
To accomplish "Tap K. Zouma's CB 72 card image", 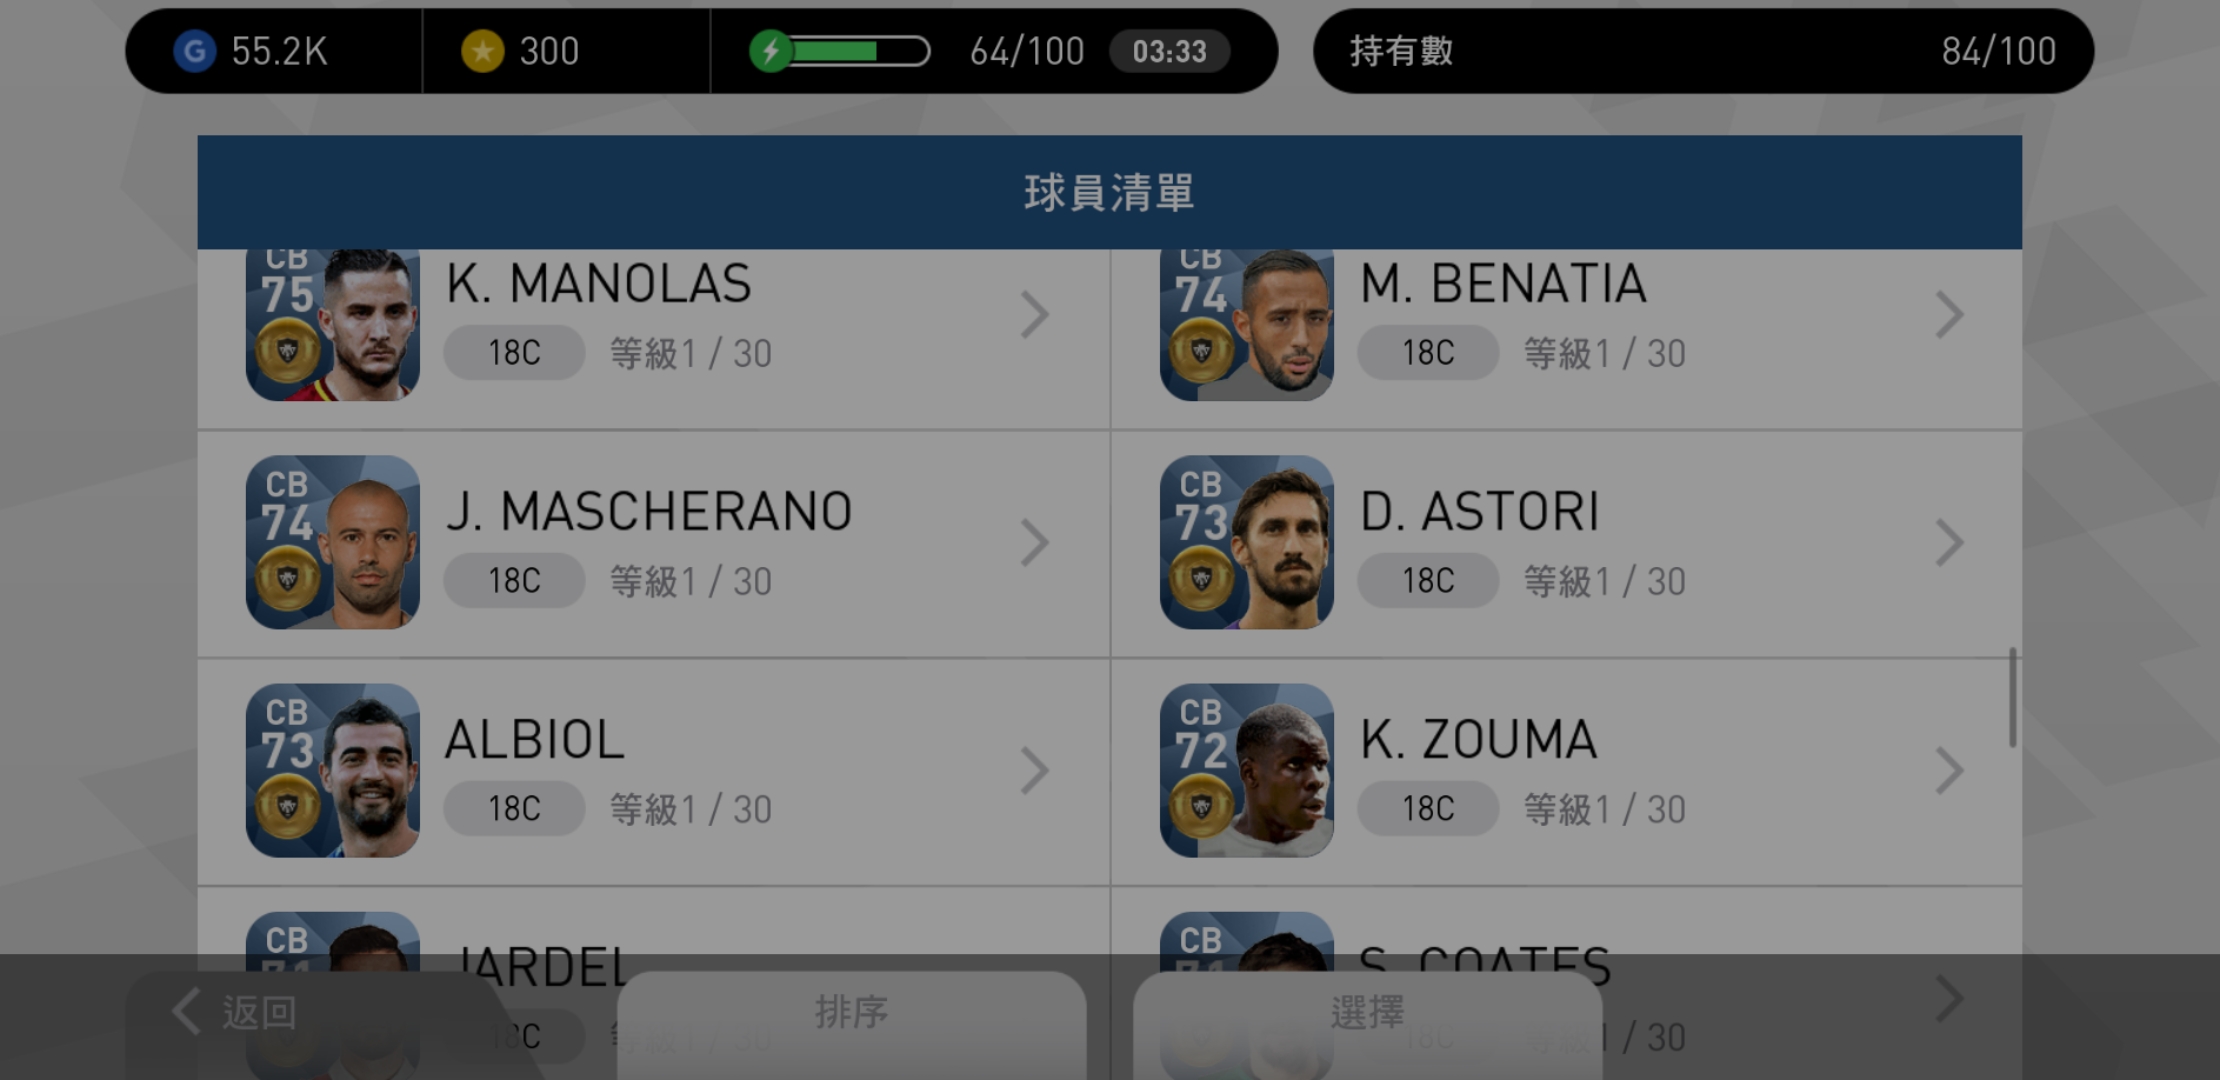I will click(1246, 770).
